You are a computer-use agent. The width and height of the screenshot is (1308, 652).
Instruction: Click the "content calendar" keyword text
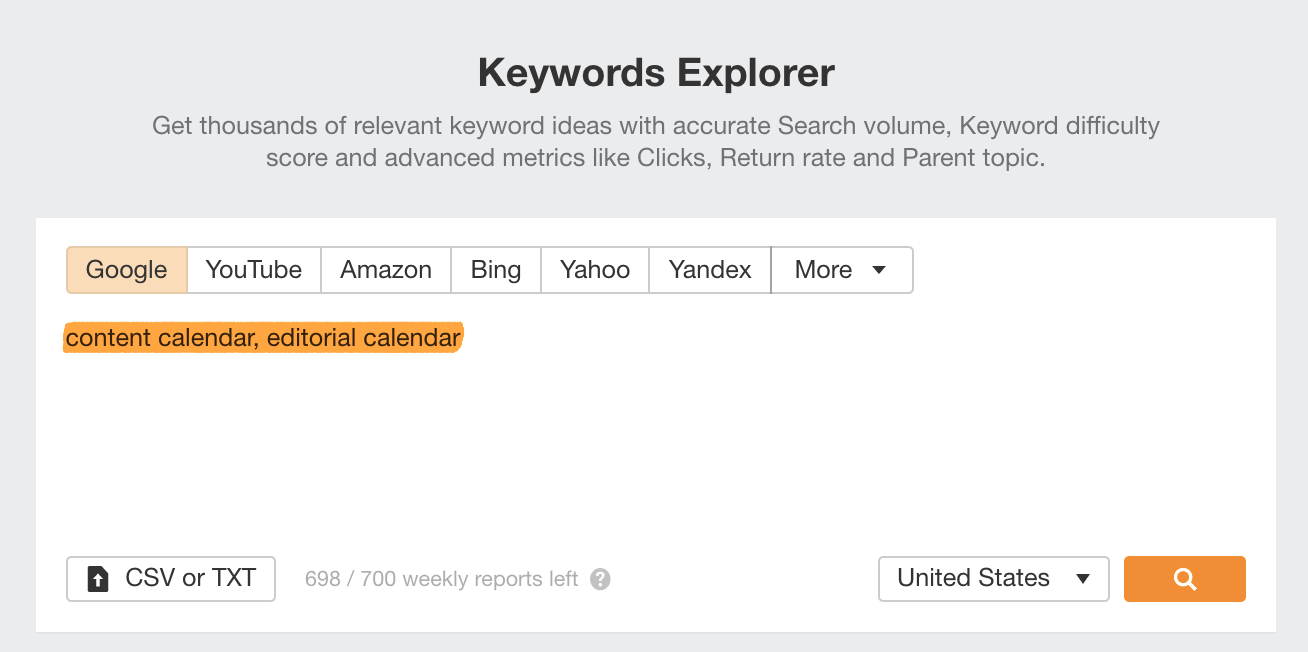click(158, 338)
